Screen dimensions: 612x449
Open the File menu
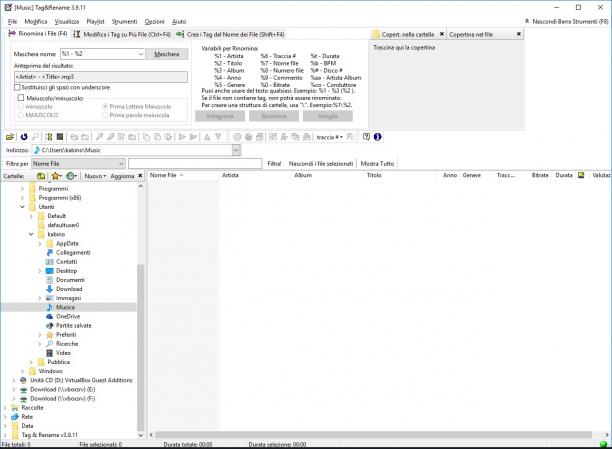(12, 21)
